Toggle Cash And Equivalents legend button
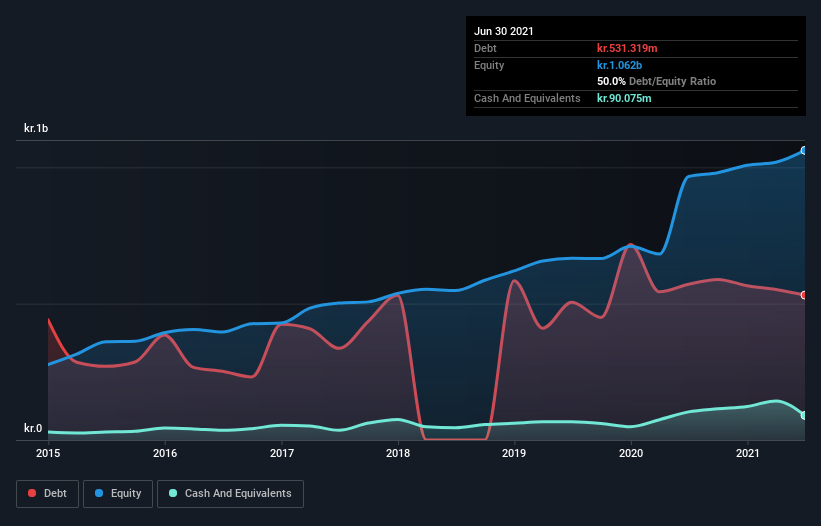Viewport: 821px width, 526px height. [x=230, y=494]
